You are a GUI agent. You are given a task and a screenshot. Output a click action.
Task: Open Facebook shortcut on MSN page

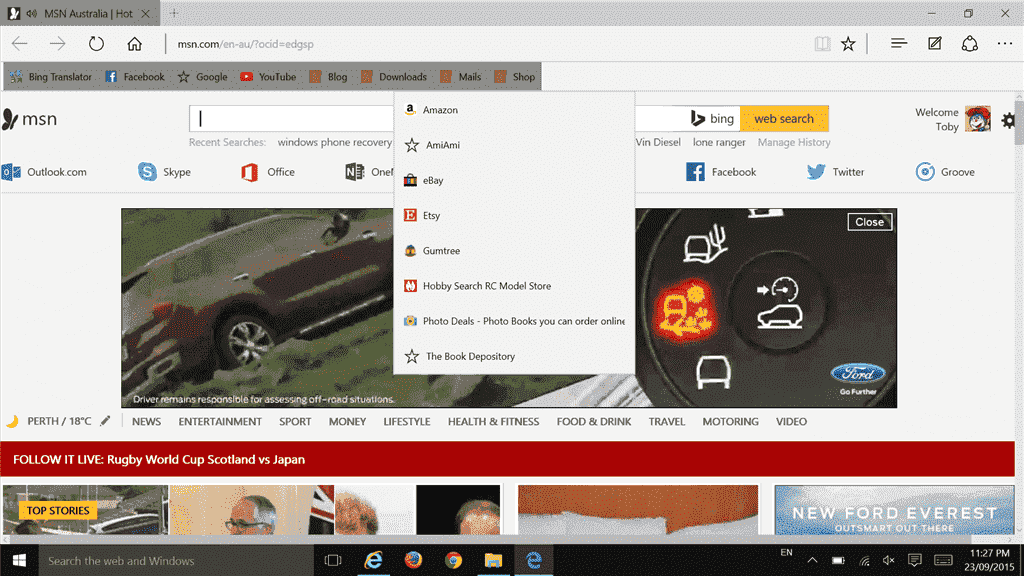click(x=721, y=172)
